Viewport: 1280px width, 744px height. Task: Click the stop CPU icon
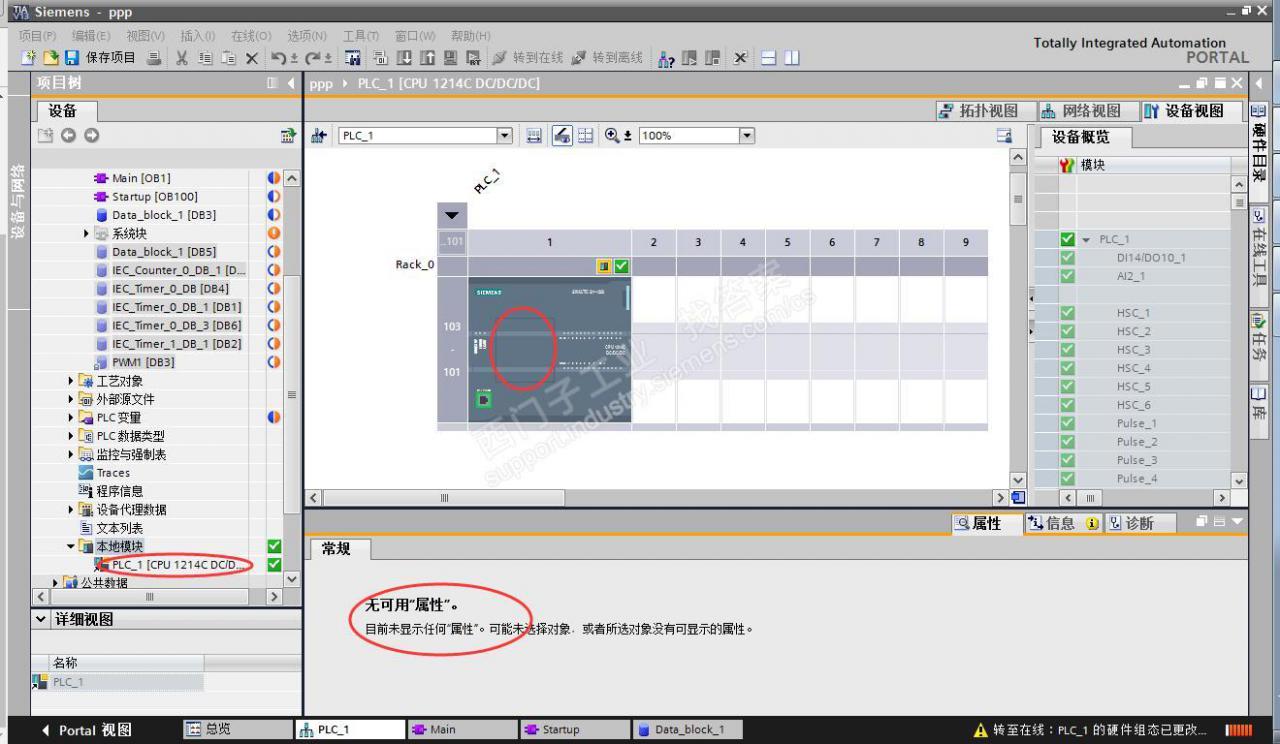tap(712, 58)
